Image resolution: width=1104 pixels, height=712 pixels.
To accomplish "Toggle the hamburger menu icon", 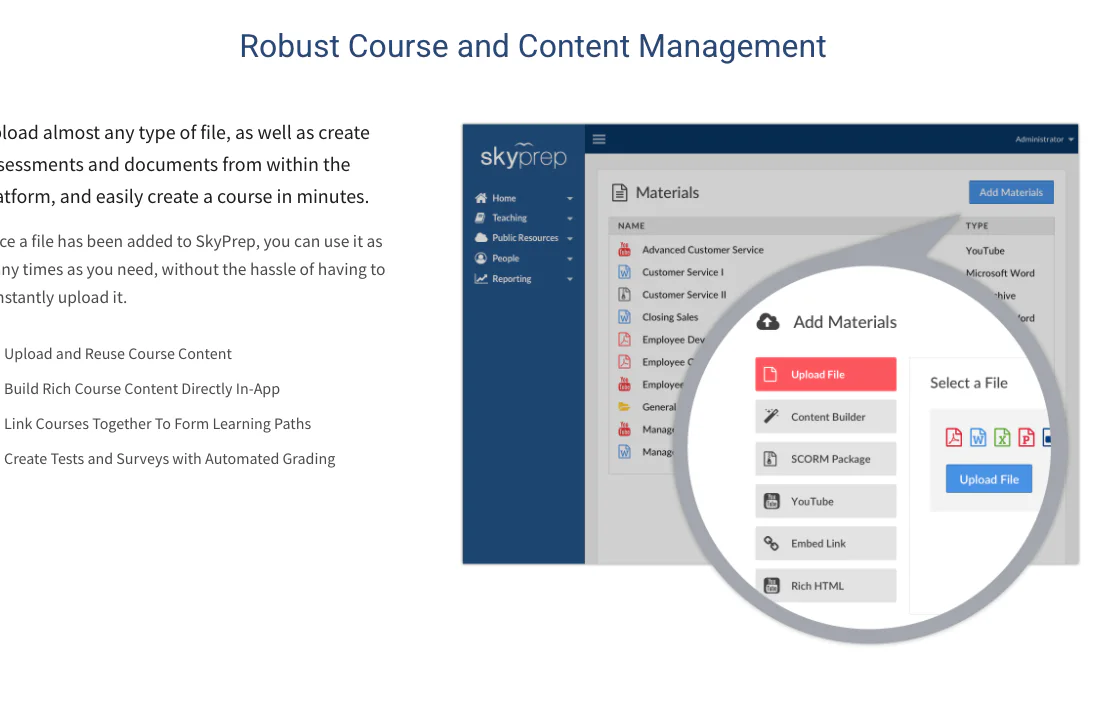I will tap(599, 139).
